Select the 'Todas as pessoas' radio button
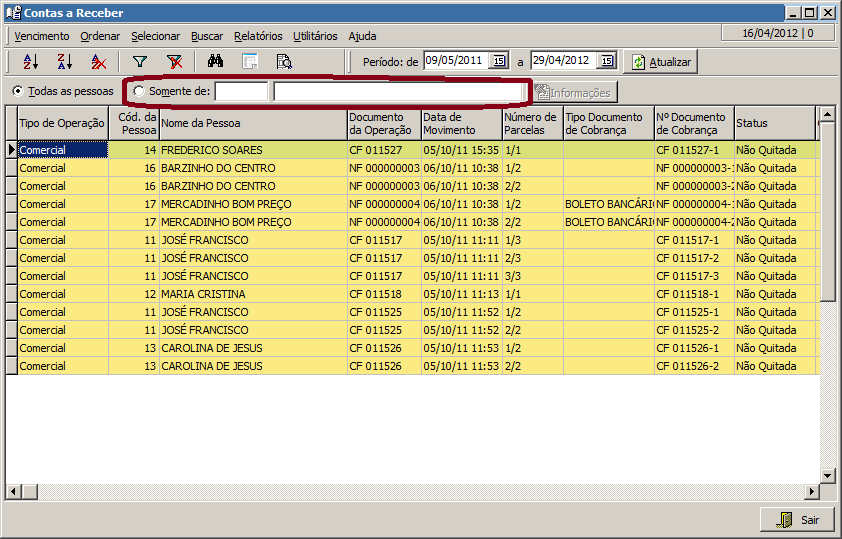 click(x=18, y=91)
